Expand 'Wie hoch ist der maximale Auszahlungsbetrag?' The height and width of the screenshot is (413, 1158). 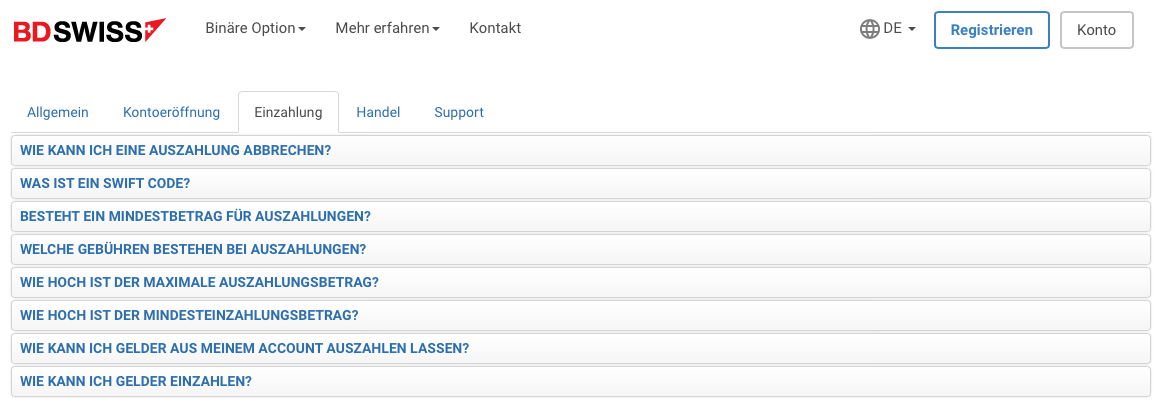click(x=581, y=282)
